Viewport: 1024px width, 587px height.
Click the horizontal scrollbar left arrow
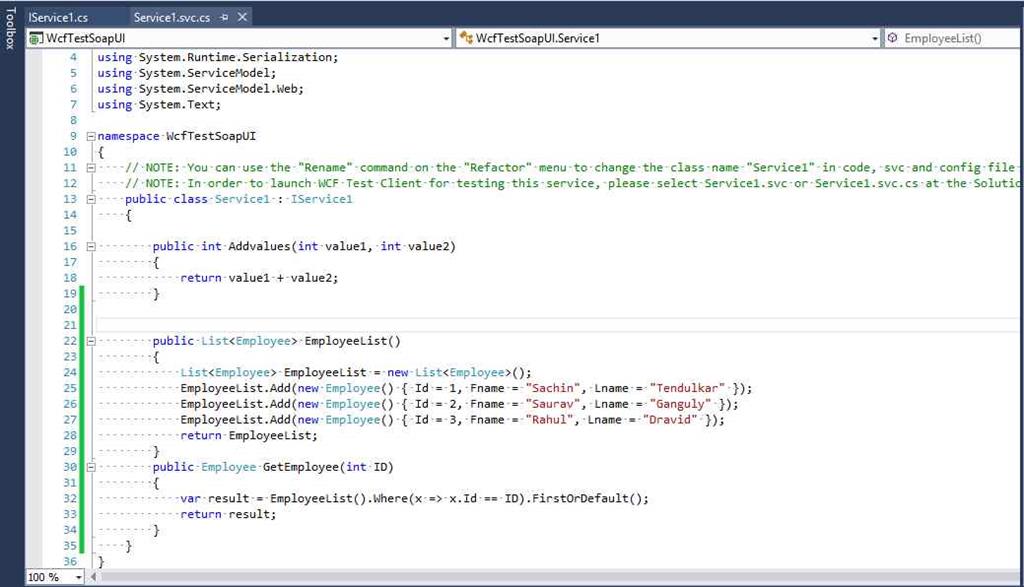96,577
